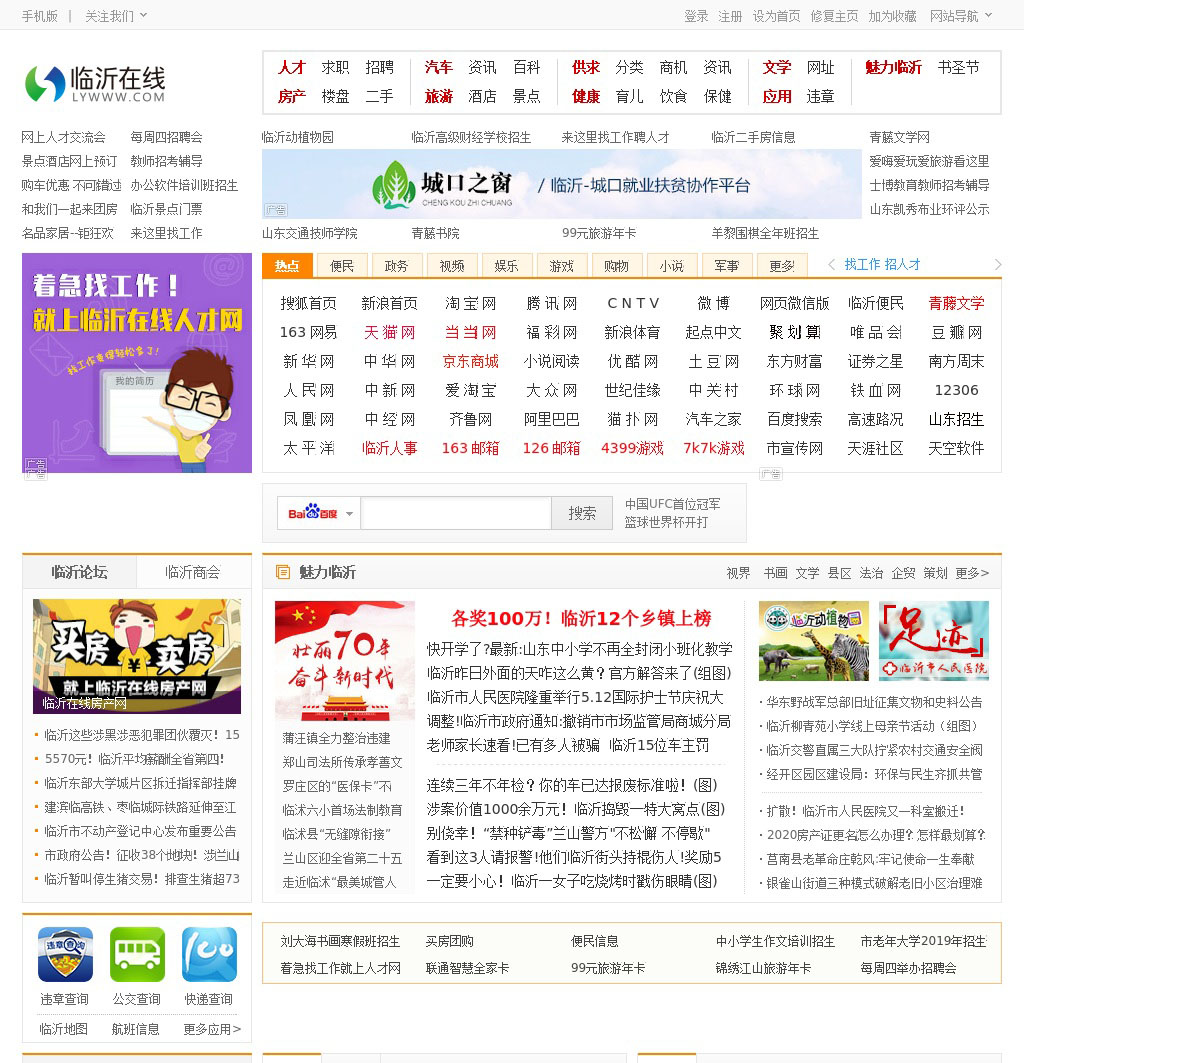Open the 魅力临沂 navigation link
Image resolution: width=1200 pixels, height=1063 pixels.
[894, 67]
